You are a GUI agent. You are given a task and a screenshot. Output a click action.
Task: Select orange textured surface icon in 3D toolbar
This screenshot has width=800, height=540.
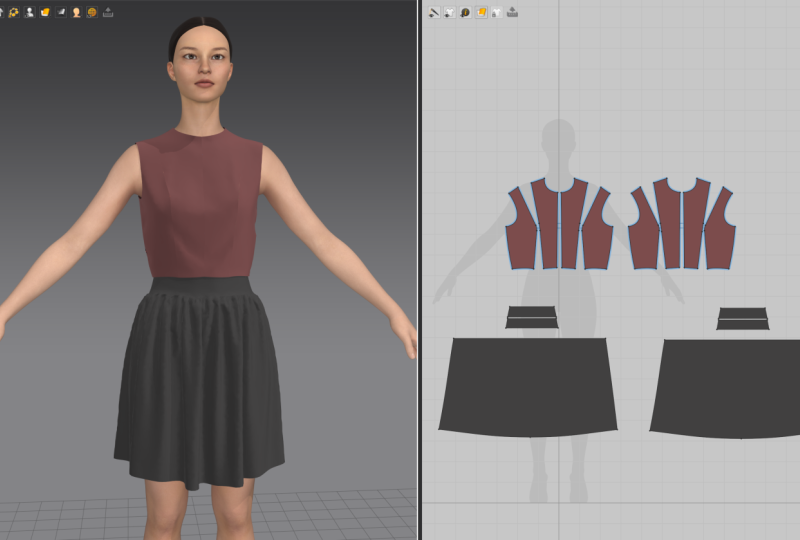coord(45,12)
